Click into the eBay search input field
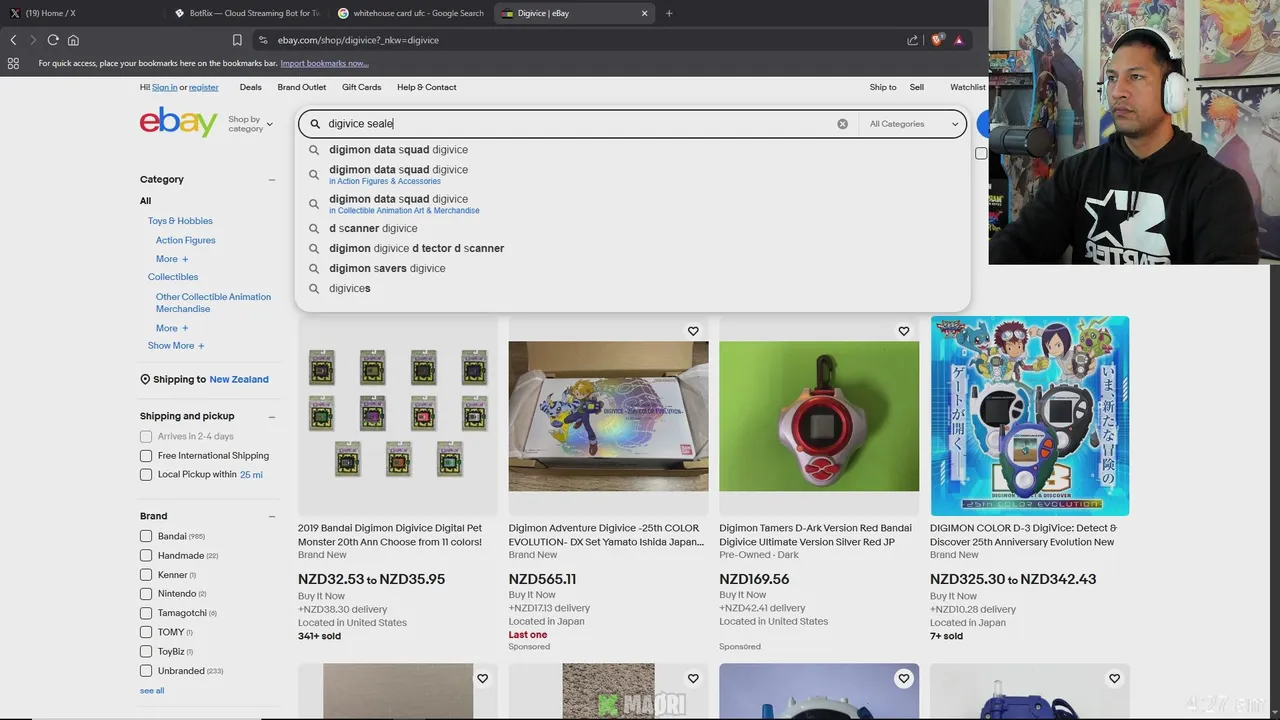The height and width of the screenshot is (720, 1280). point(580,124)
